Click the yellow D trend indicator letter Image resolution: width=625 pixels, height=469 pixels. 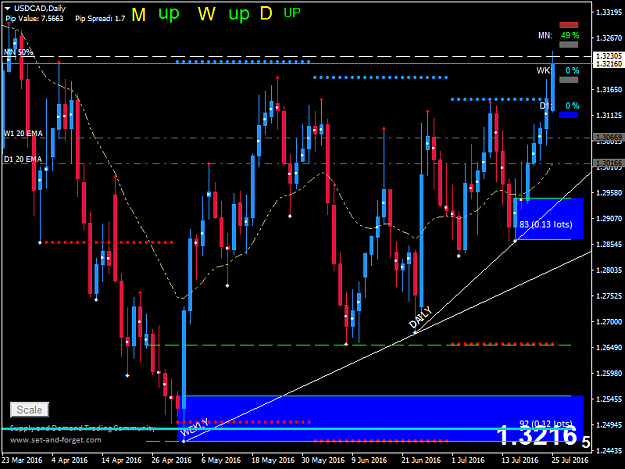(266, 14)
